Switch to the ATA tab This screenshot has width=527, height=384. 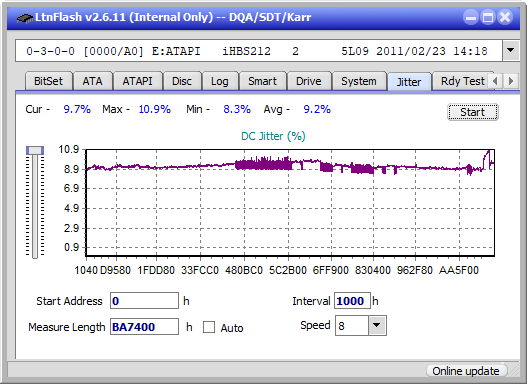click(x=92, y=81)
